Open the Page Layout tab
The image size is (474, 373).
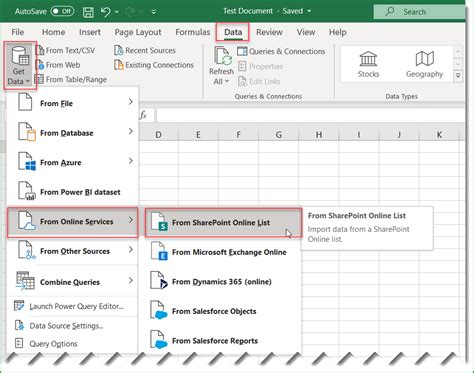[138, 32]
